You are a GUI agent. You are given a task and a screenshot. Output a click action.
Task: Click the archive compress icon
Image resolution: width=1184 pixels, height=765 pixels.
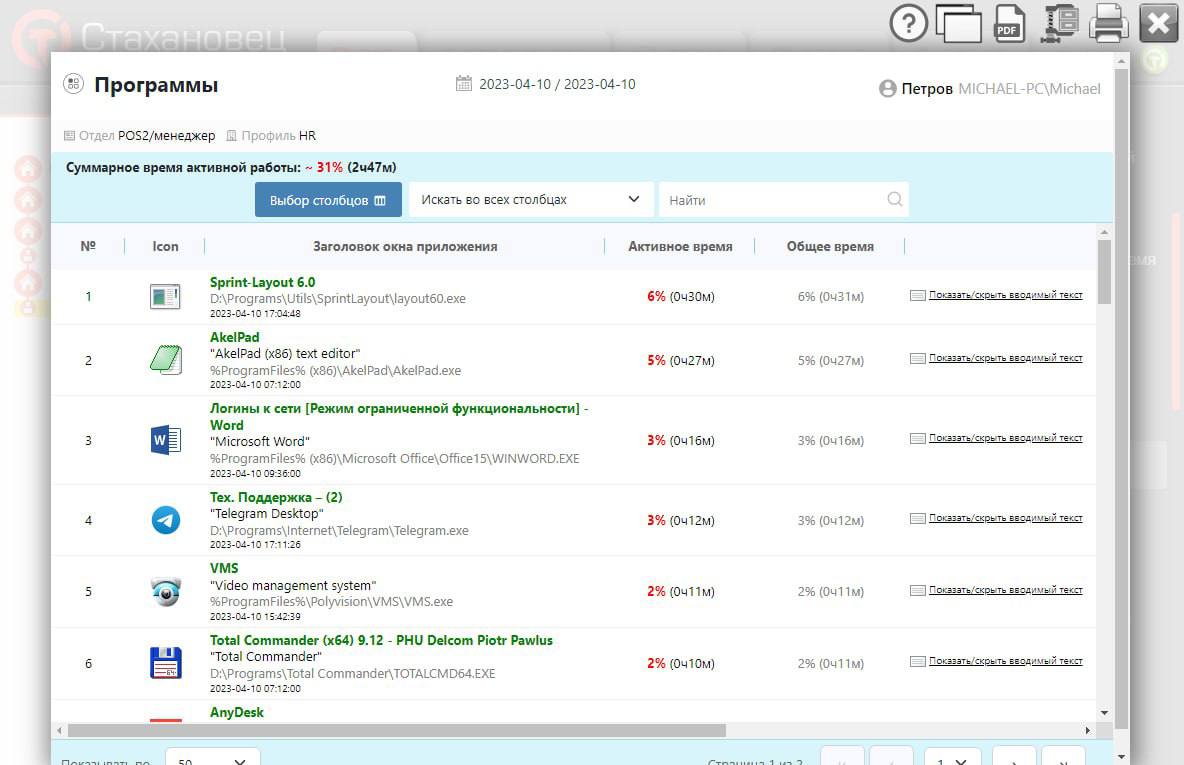click(x=1058, y=23)
